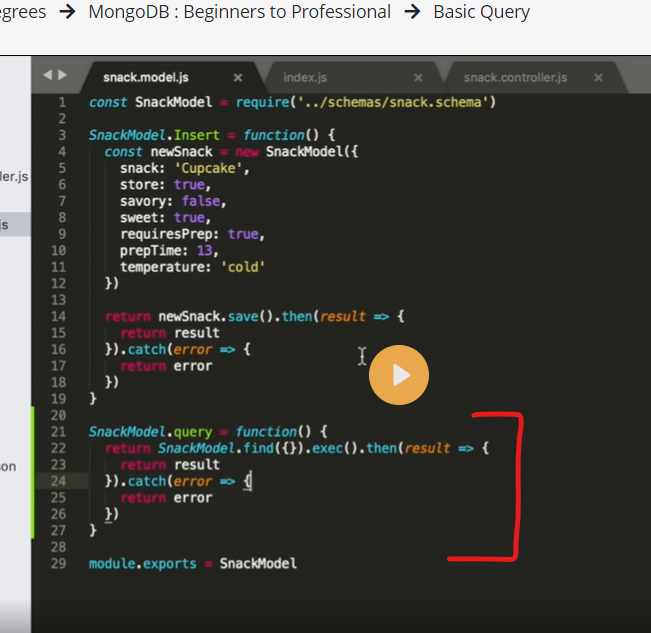Click line number 1 in the gutter
The height and width of the screenshot is (633, 651).
62,102
